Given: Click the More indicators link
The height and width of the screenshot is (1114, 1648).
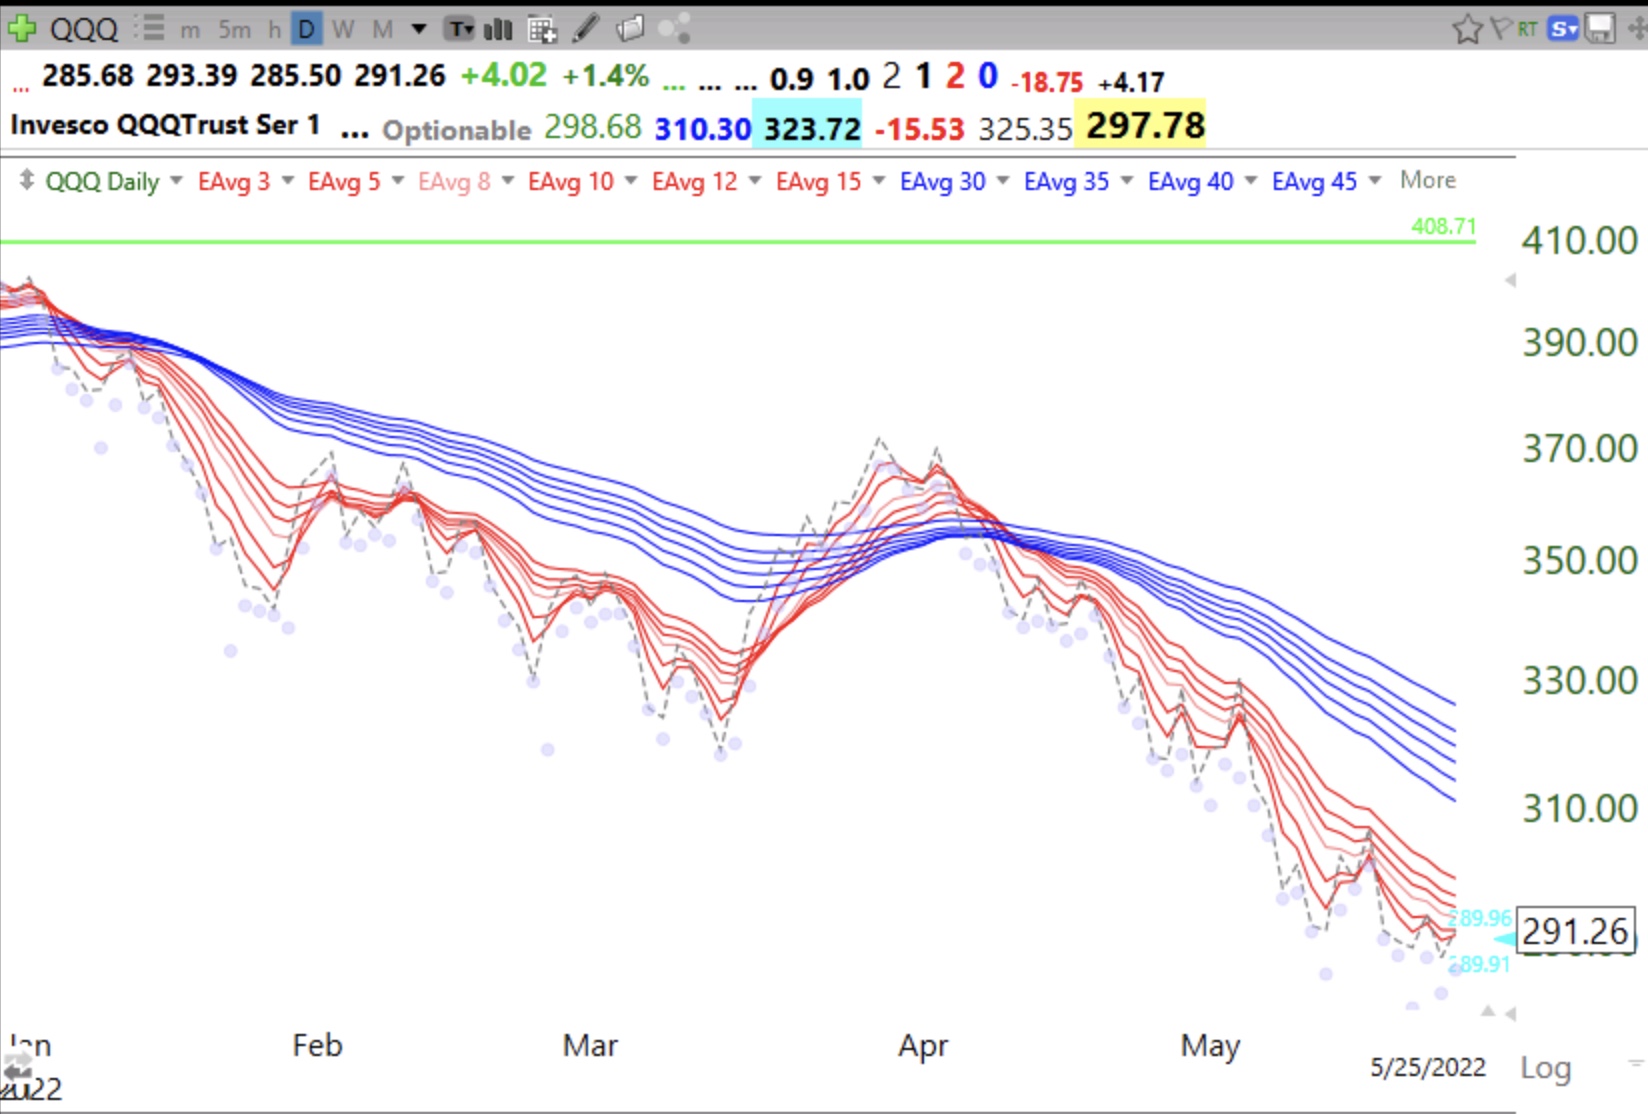Looking at the screenshot, I should pos(1427,180).
